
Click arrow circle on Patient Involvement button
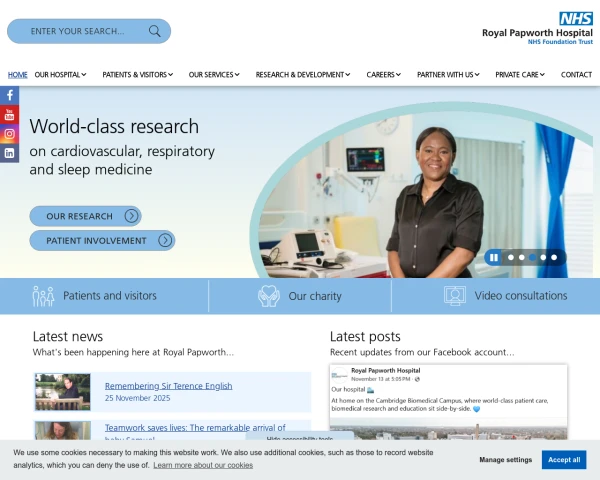click(x=165, y=240)
